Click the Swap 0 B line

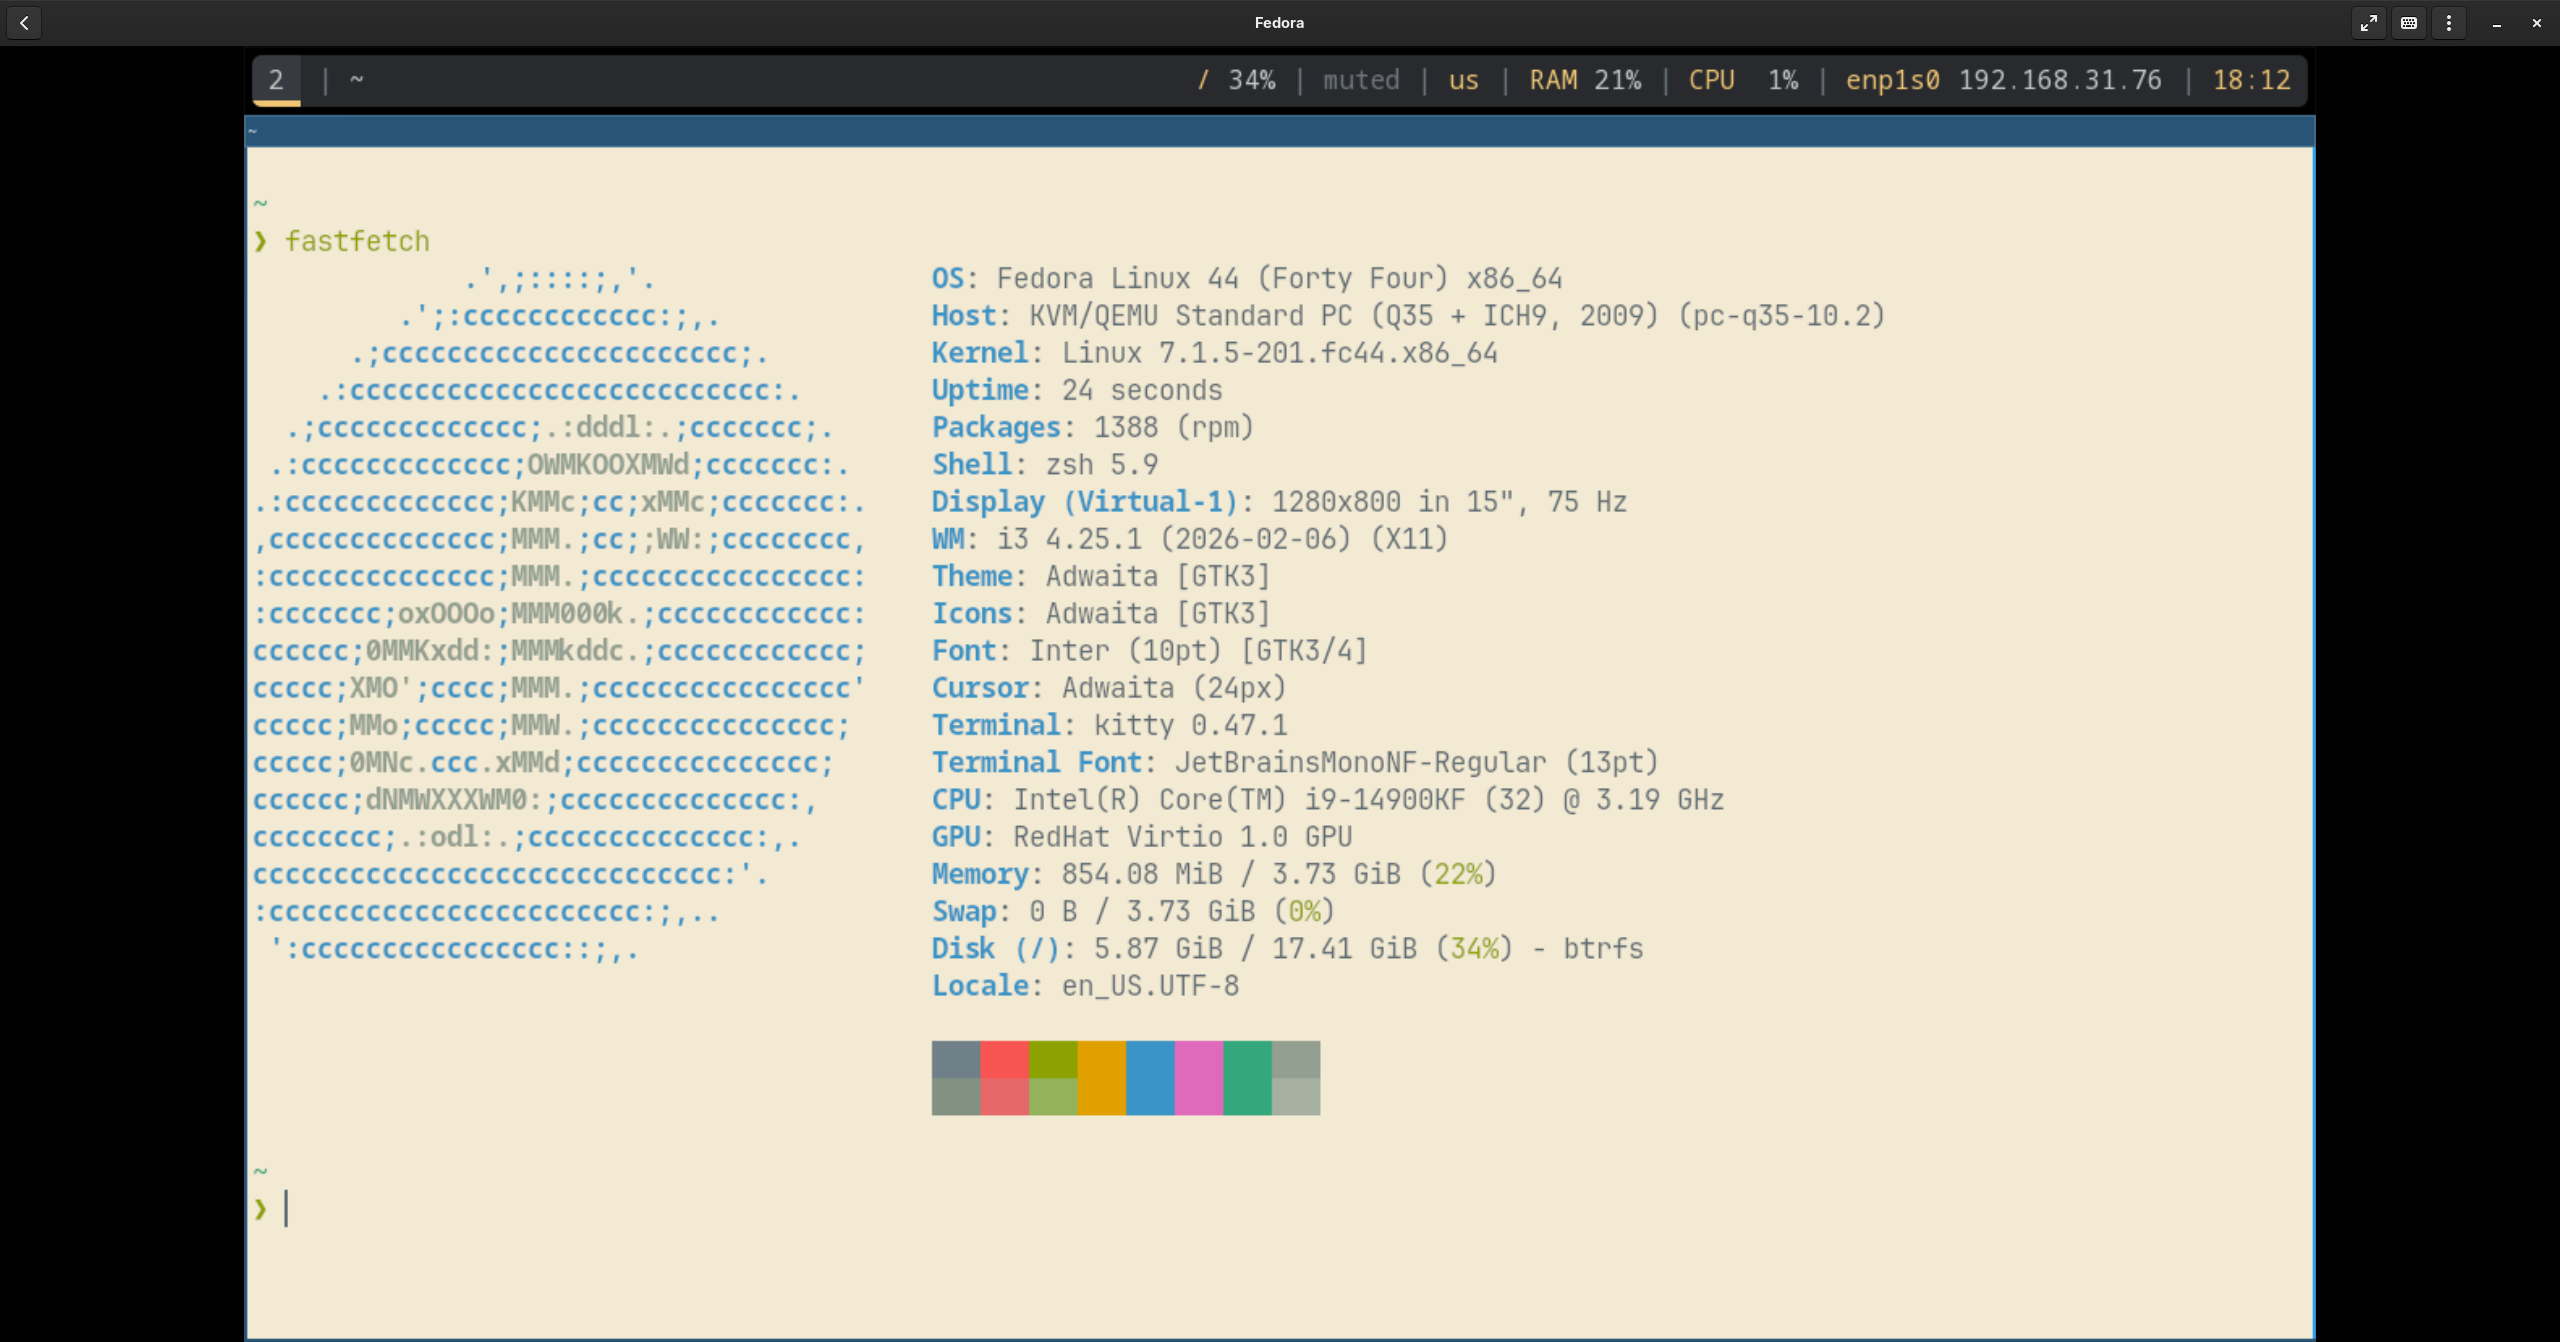pos(1133,911)
